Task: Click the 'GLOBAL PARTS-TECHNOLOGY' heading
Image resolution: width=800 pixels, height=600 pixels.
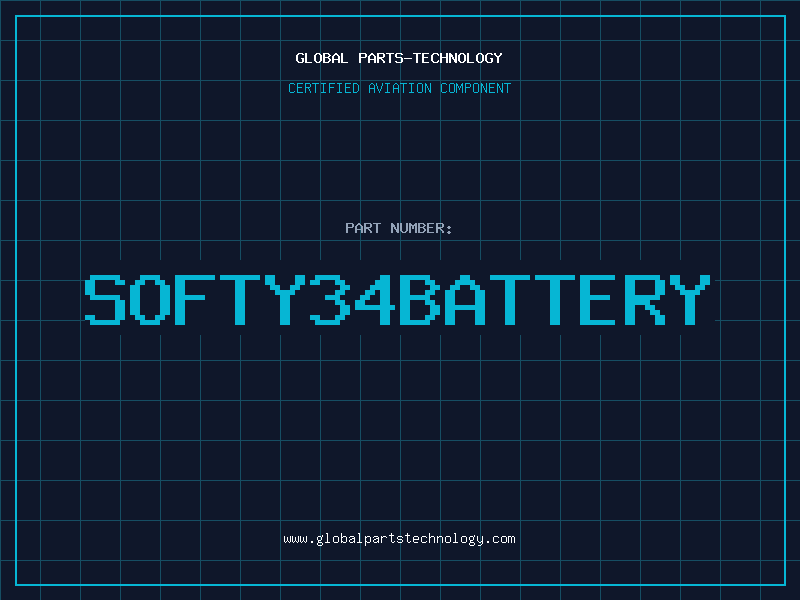Action: pos(399,58)
